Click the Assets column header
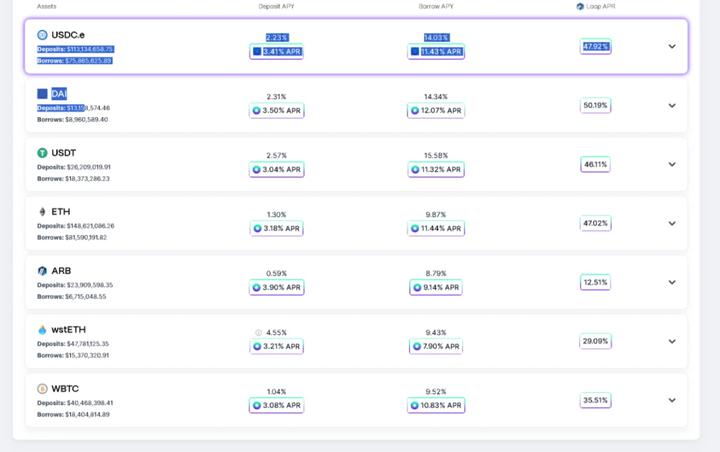The height and width of the screenshot is (452, 720). coord(46,6)
